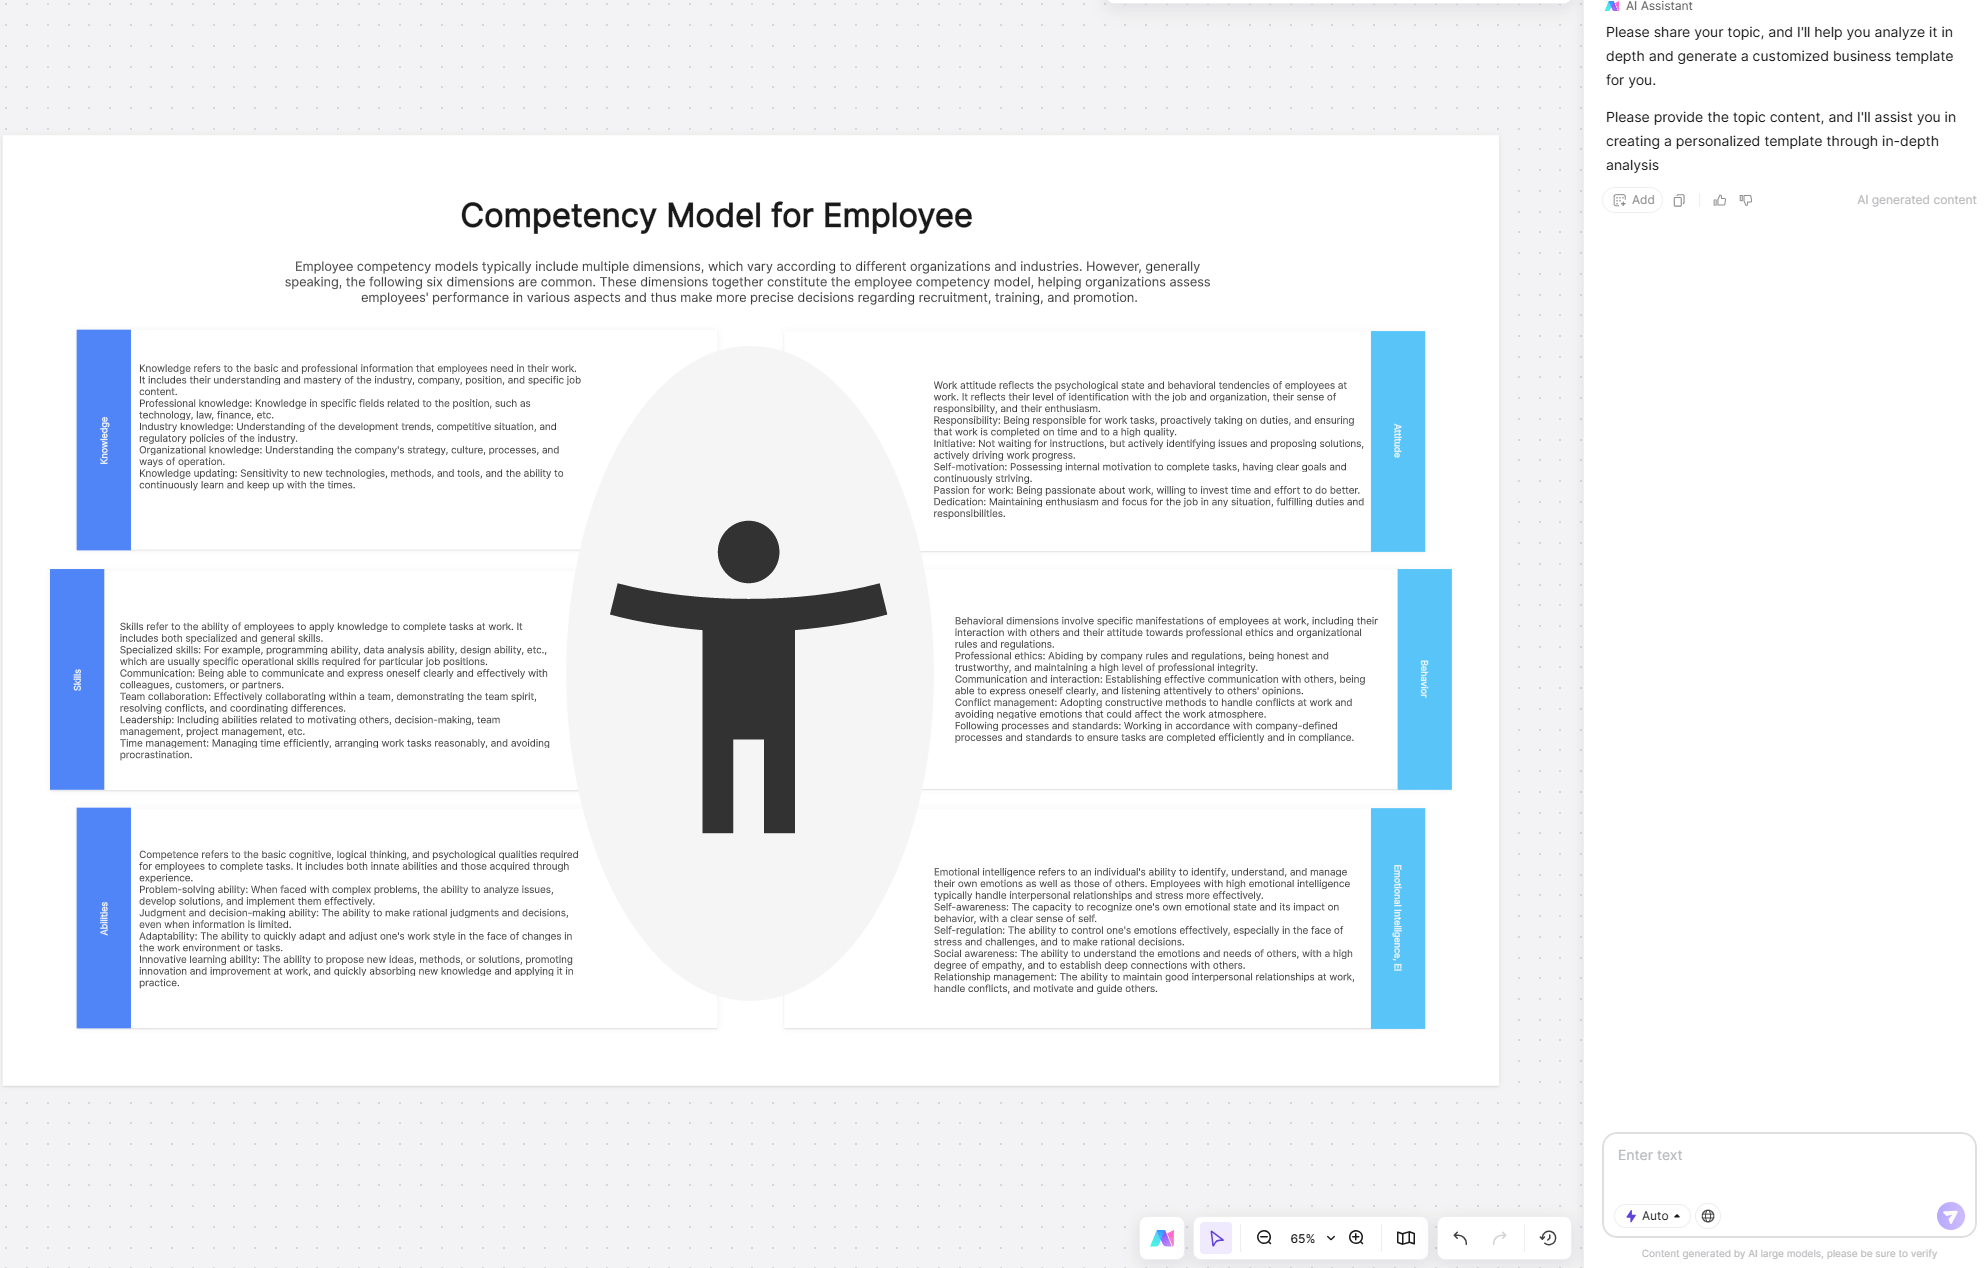Viewport: 1986px width, 1268px height.
Task: Undo the last action
Action: point(1460,1238)
